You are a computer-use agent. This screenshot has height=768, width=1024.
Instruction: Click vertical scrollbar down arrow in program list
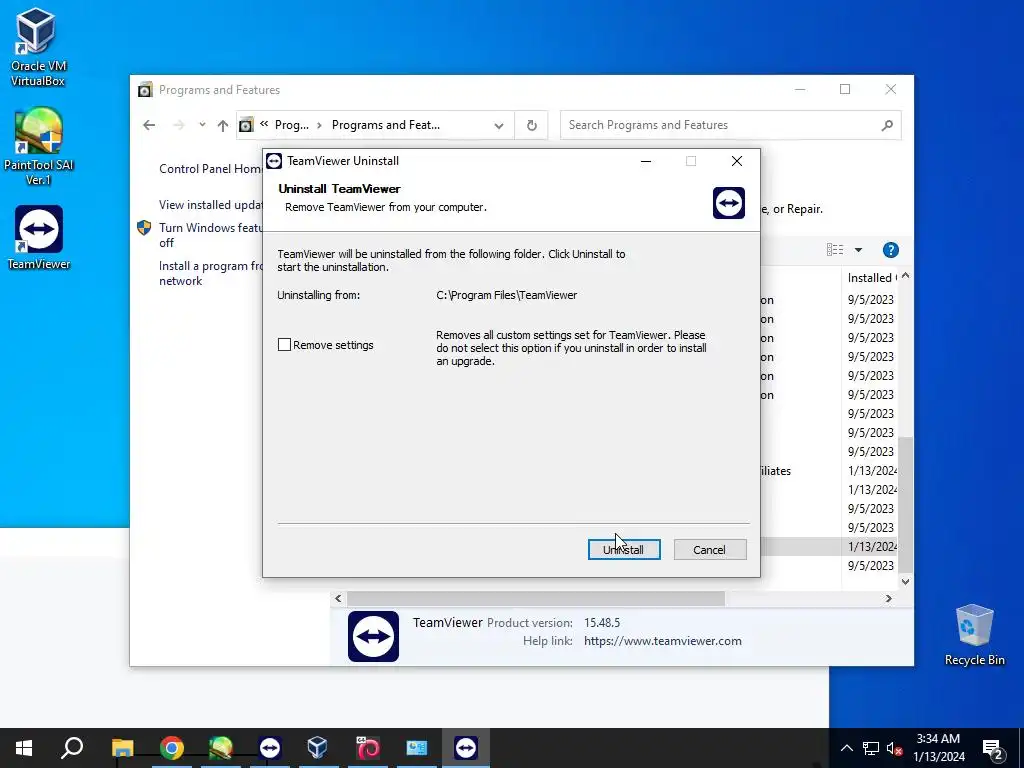coord(905,581)
